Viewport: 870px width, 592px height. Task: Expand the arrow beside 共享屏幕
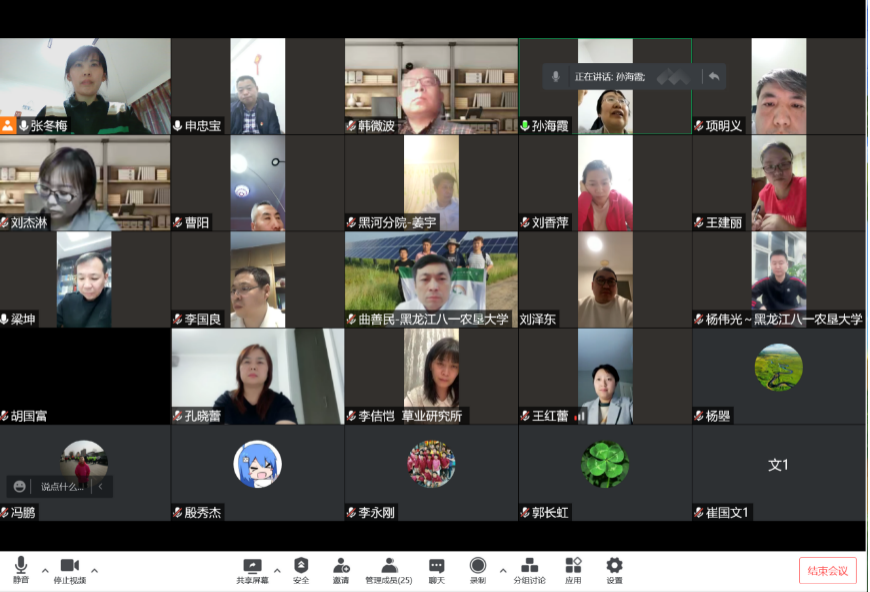point(277,570)
